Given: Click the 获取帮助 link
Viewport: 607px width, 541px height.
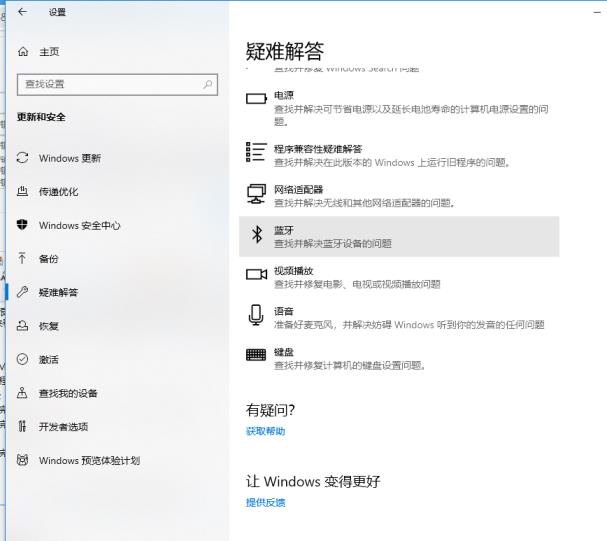Looking at the screenshot, I should pyautogui.click(x=266, y=431).
